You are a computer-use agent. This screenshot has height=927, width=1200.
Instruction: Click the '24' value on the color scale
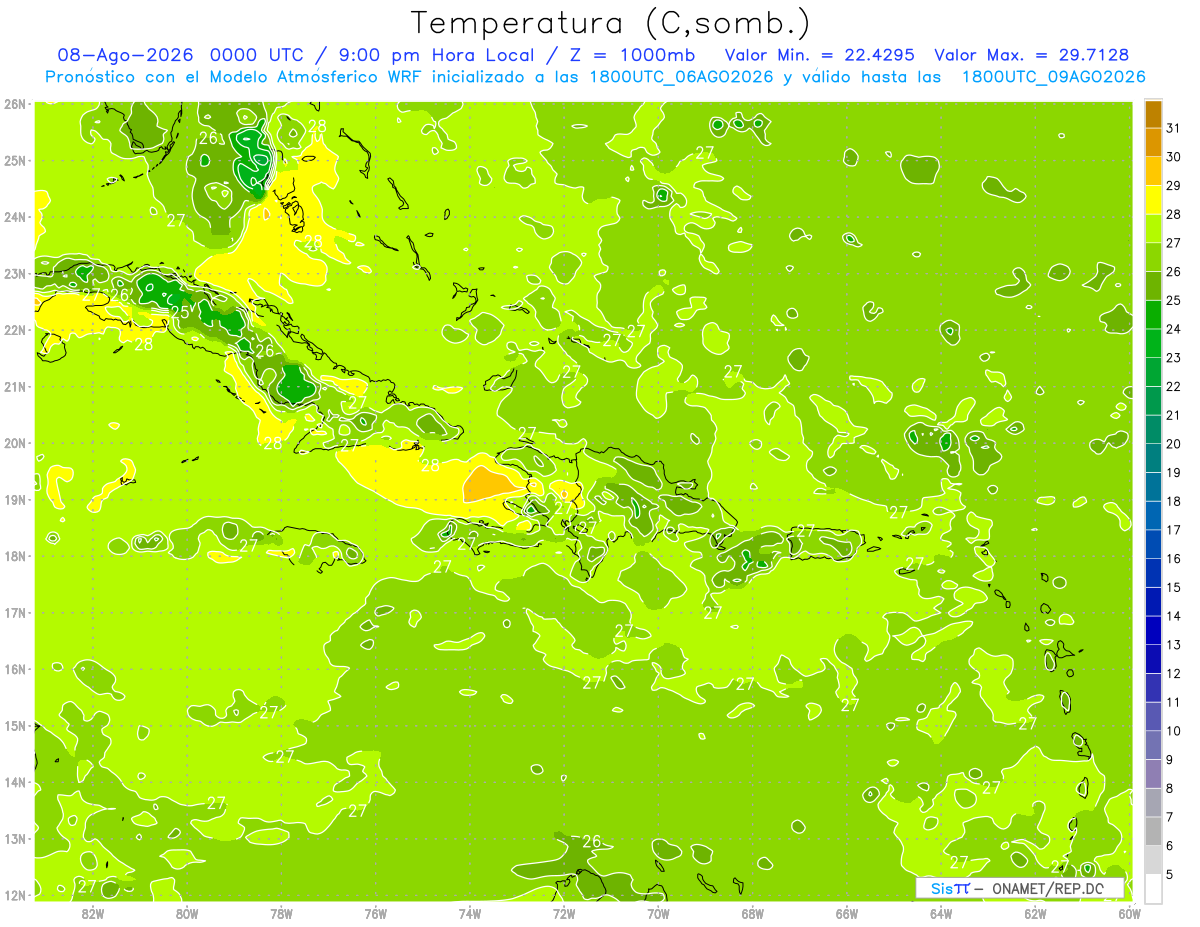pyautogui.click(x=1174, y=329)
